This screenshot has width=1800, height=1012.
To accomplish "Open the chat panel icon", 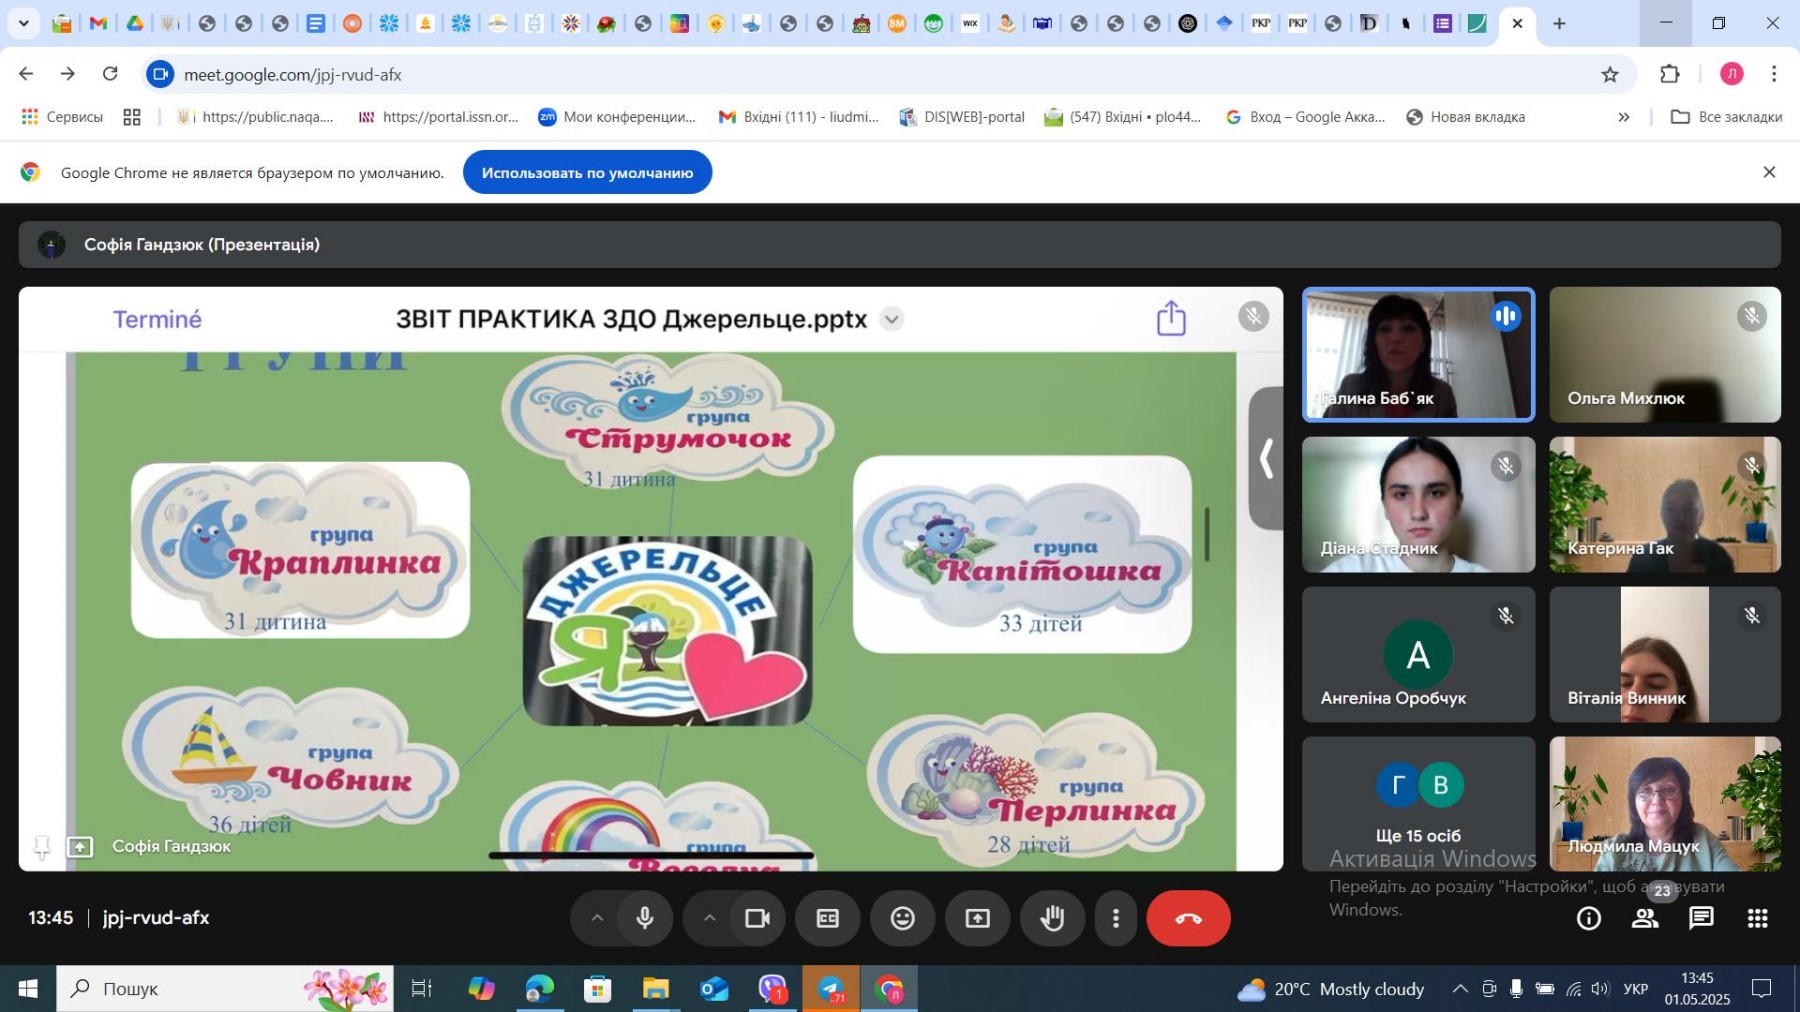I will tap(1701, 918).
